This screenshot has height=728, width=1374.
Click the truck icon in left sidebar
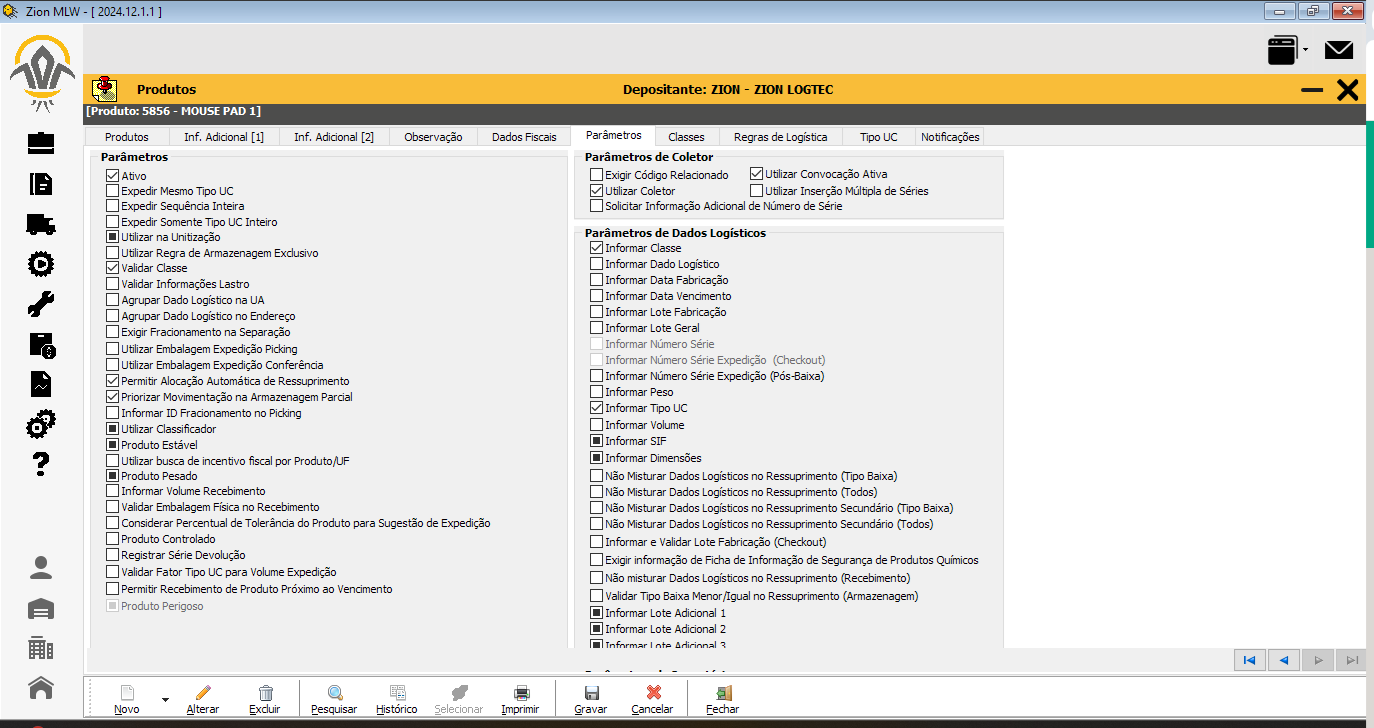pyautogui.click(x=40, y=224)
